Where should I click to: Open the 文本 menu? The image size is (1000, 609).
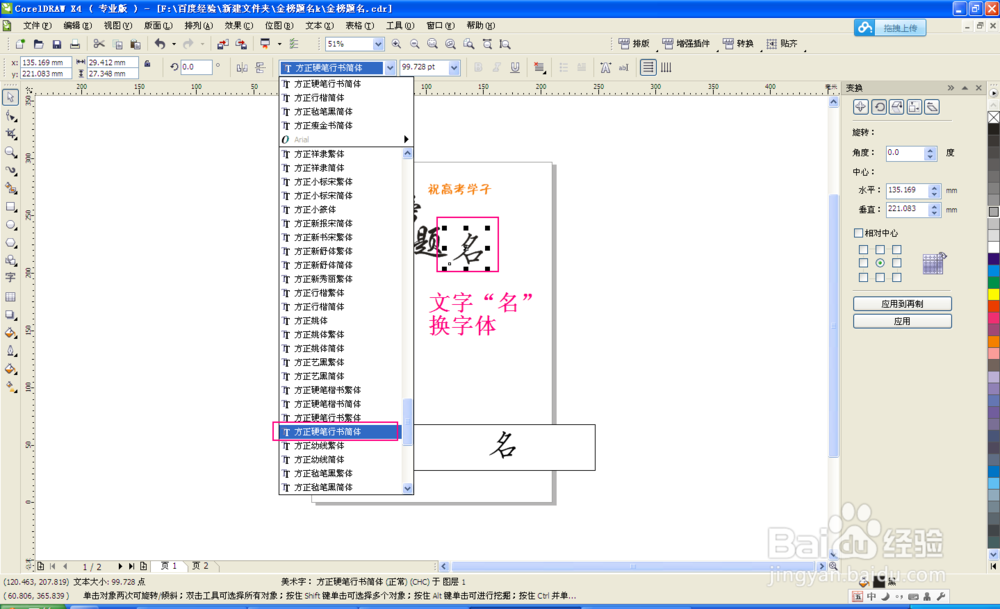click(319, 26)
